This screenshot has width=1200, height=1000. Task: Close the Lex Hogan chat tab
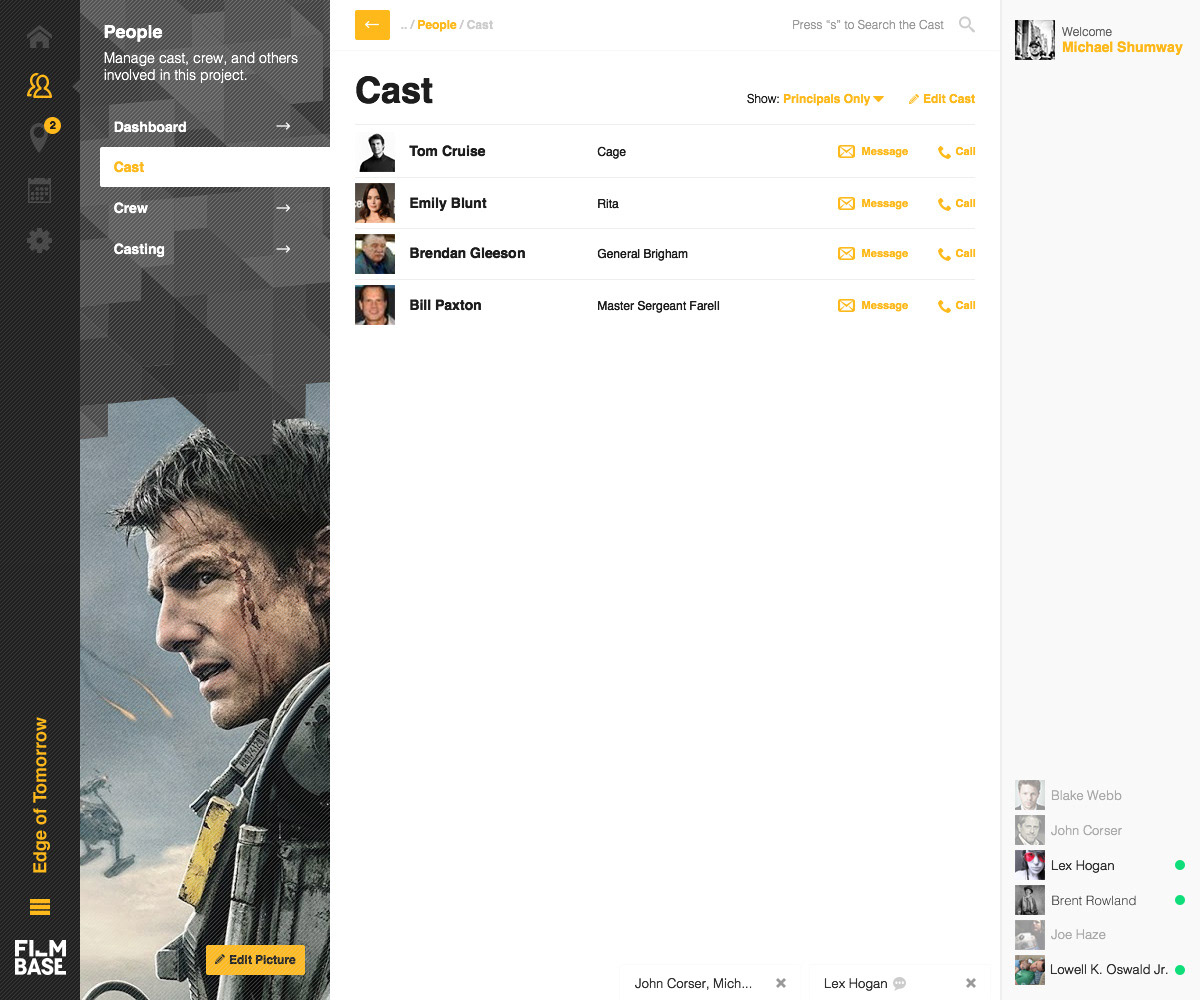pos(971,983)
